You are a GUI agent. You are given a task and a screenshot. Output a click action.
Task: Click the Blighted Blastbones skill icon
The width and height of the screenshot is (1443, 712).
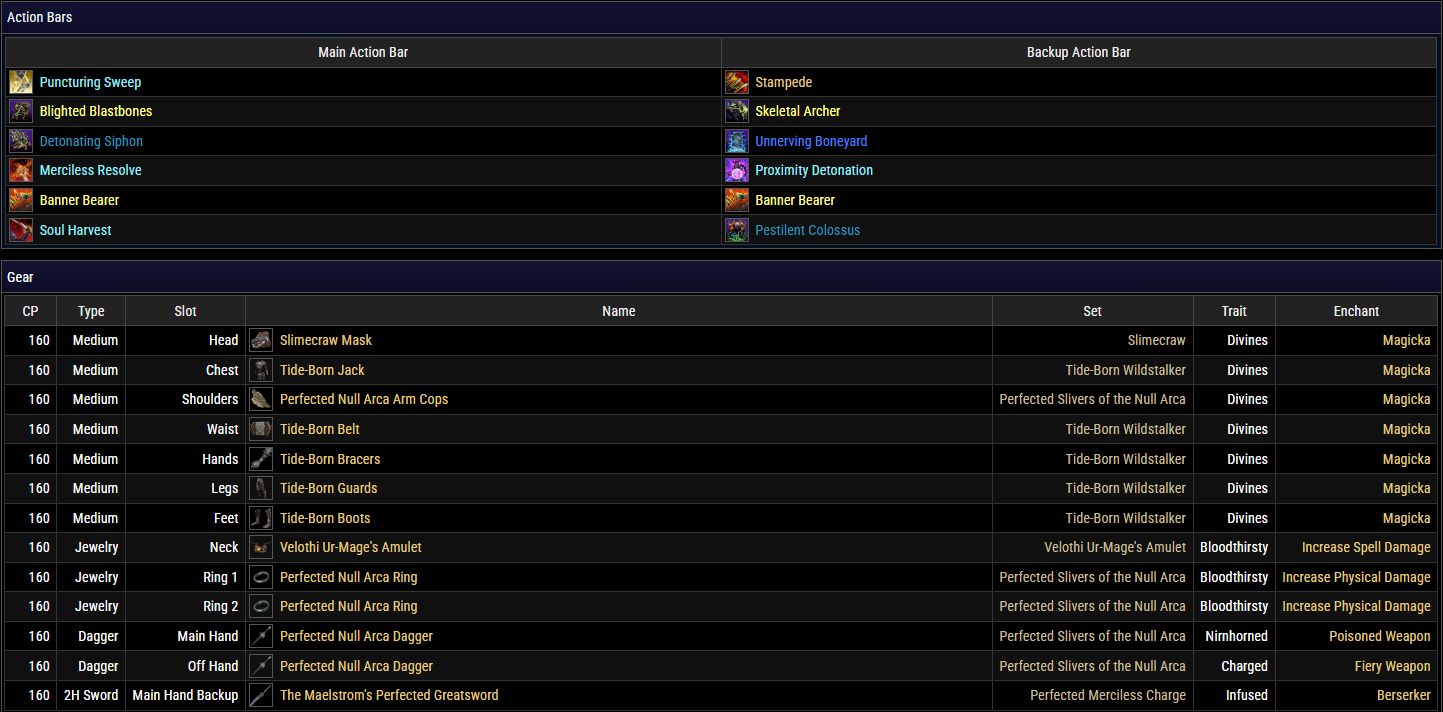pos(21,111)
